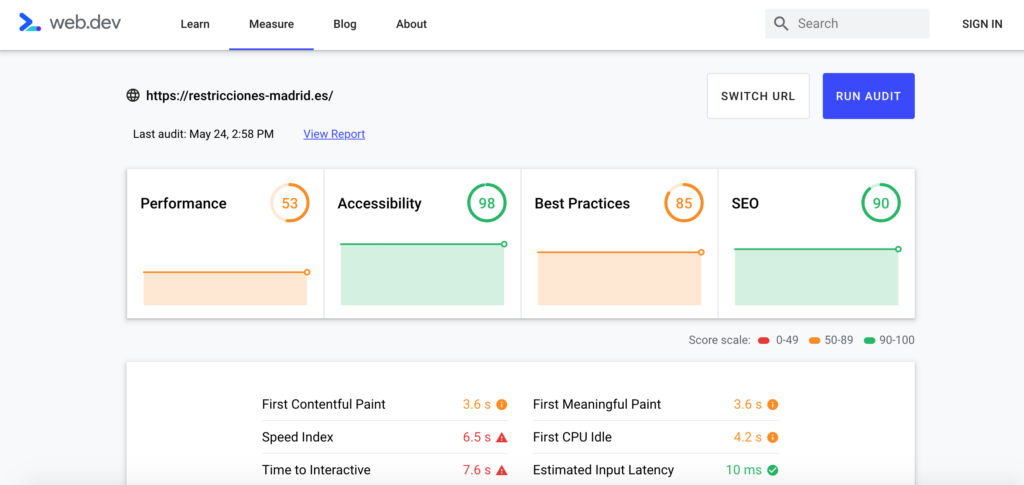This screenshot has height=485, width=1024.
Task: Click the red 0-49 score scale dot
Action: coord(763,340)
